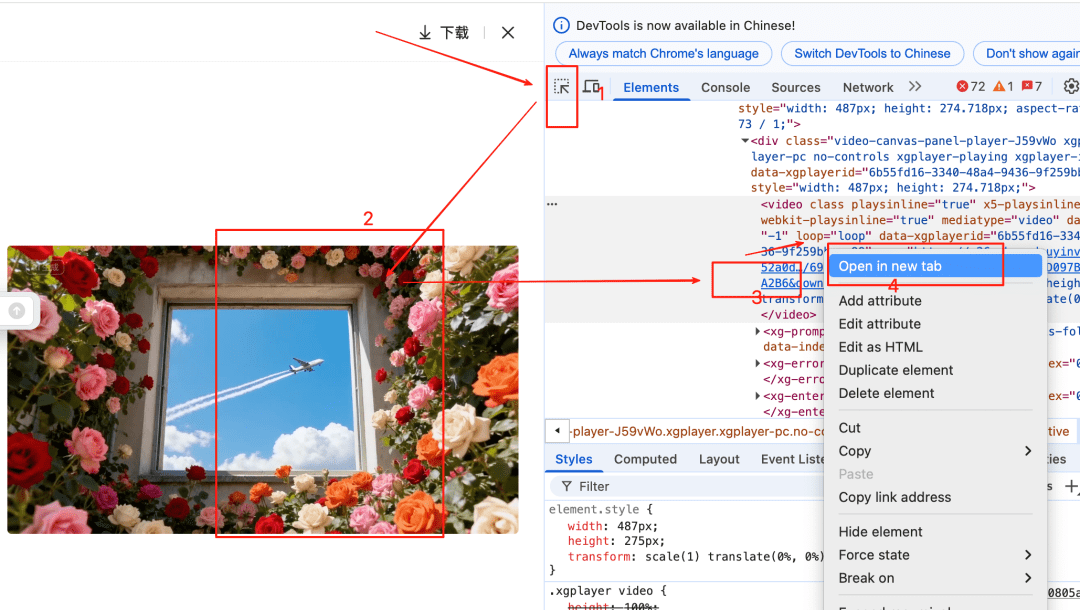Click the up-arrow button left of video
Image resolution: width=1080 pixels, height=610 pixels.
[x=17, y=311]
